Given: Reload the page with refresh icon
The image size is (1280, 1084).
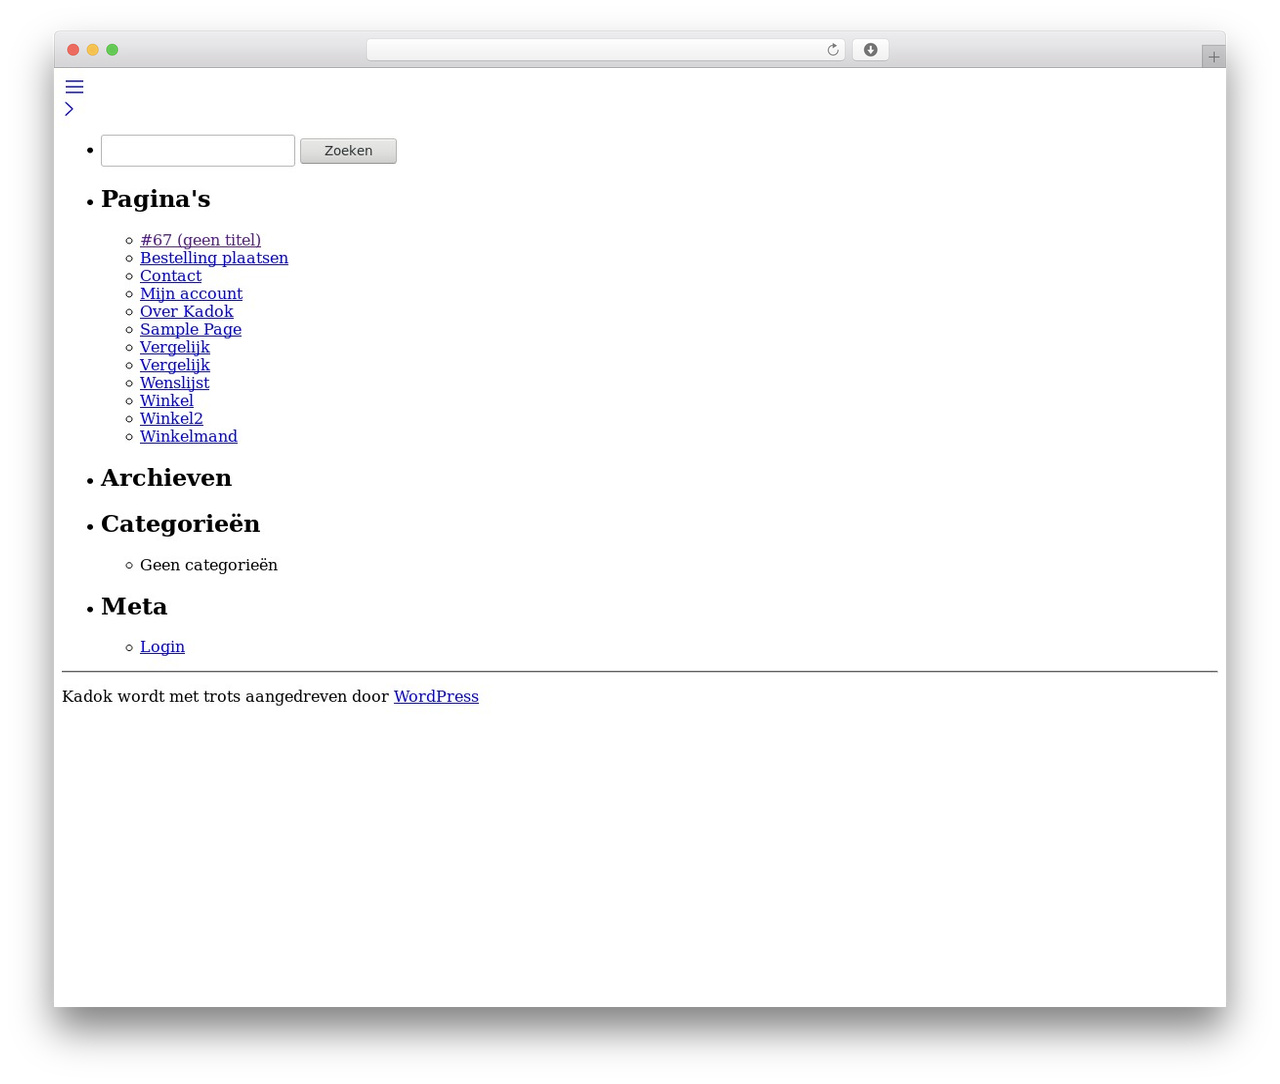Looking at the screenshot, I should click(832, 50).
